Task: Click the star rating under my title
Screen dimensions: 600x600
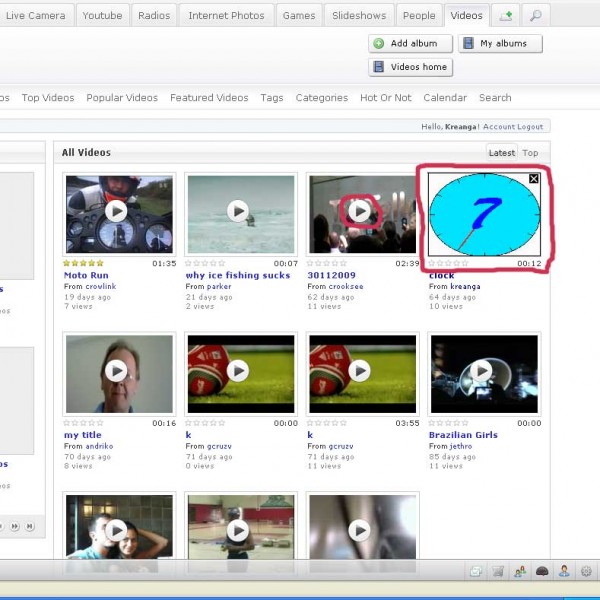Action: [83, 423]
